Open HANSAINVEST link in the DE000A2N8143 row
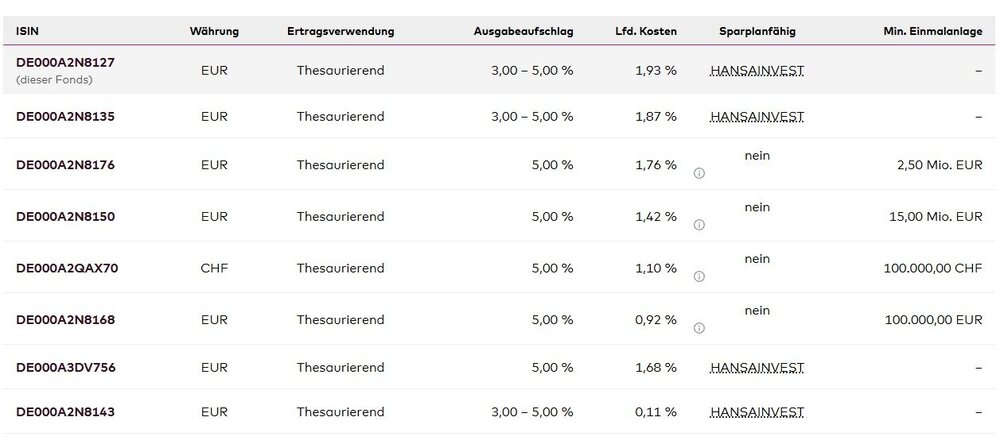1000x448 pixels. click(x=757, y=412)
